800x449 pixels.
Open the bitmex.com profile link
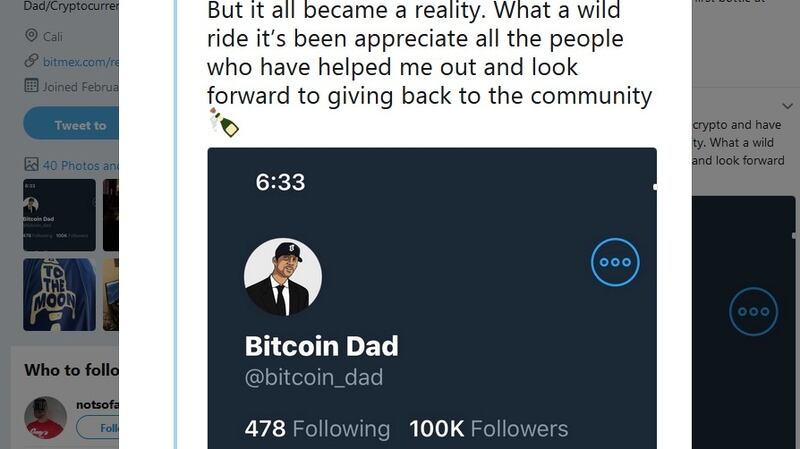[80, 61]
